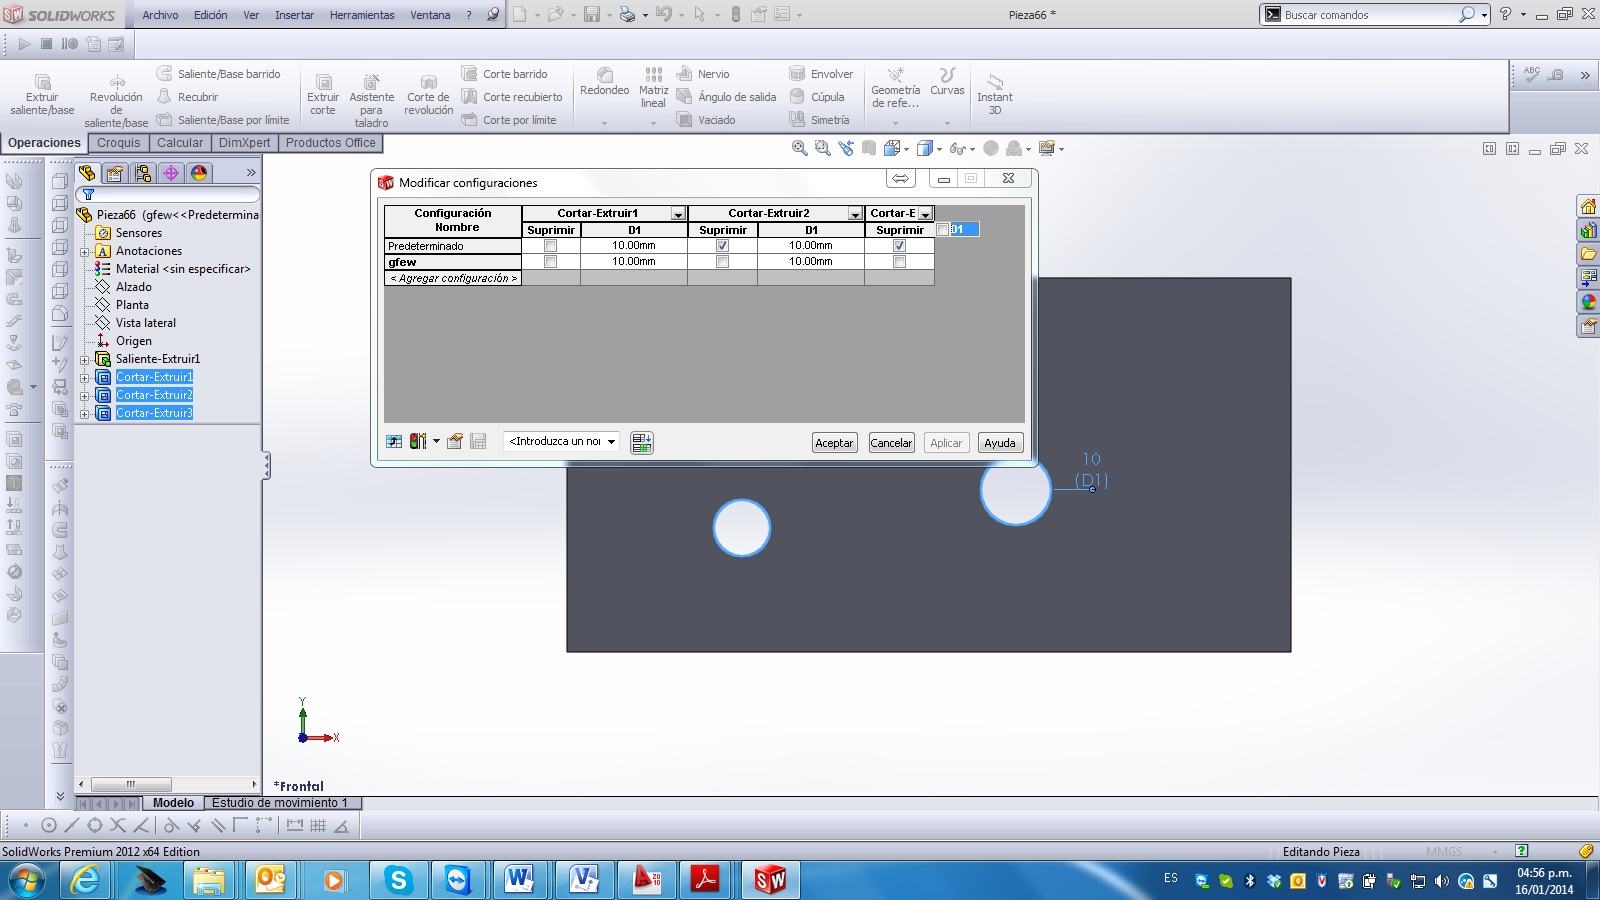Uncheck Predeterminado Suprimir for Cortar-Extruir3 column
Viewport: 1600px width, 900px height.
click(899, 246)
